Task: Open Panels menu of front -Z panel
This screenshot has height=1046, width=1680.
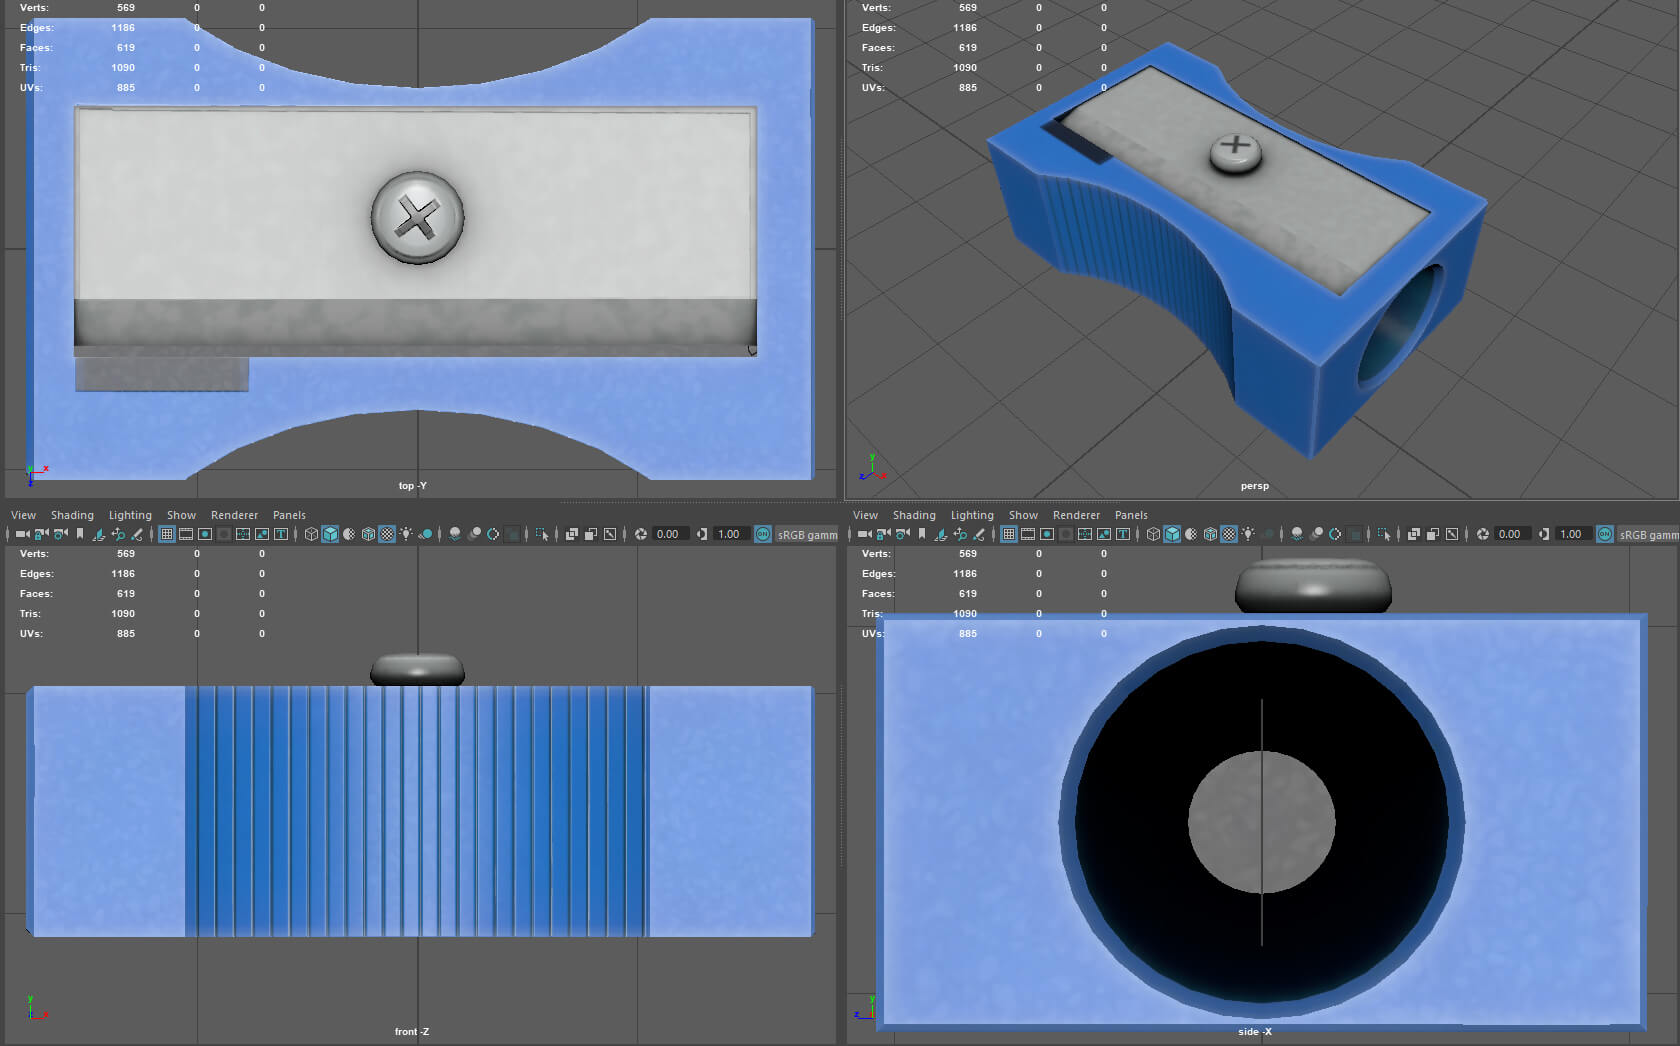Action: pos(289,515)
